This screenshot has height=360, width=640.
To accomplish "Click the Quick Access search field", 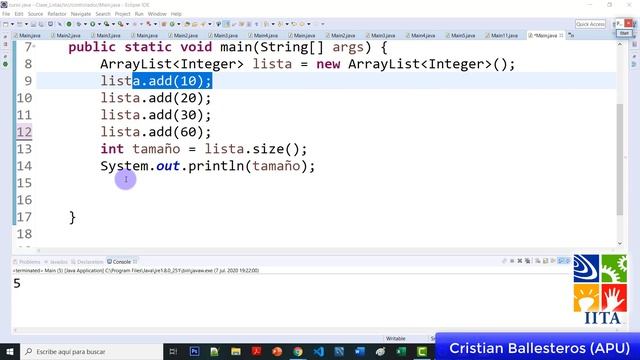I will [x=590, y=24].
